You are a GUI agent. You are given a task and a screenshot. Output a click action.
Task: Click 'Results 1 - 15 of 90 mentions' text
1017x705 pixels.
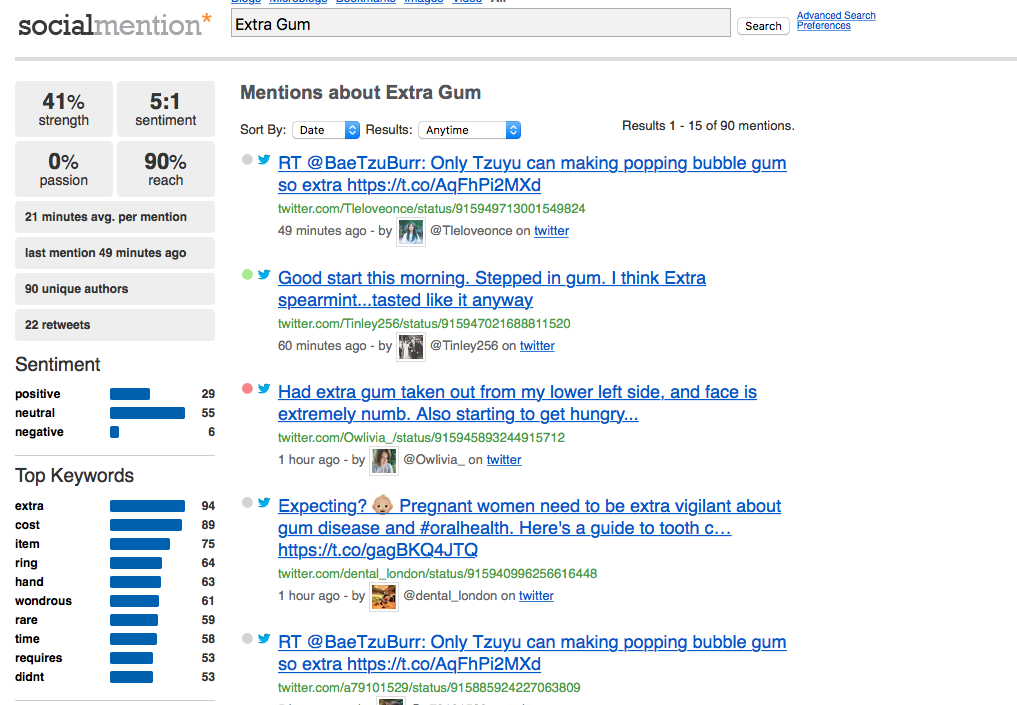pyautogui.click(x=708, y=126)
